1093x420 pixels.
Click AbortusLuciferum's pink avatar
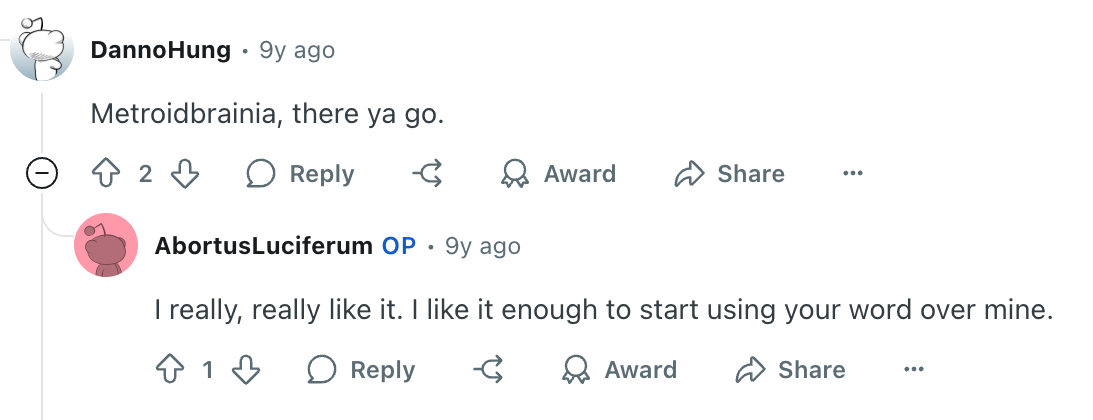coord(106,245)
